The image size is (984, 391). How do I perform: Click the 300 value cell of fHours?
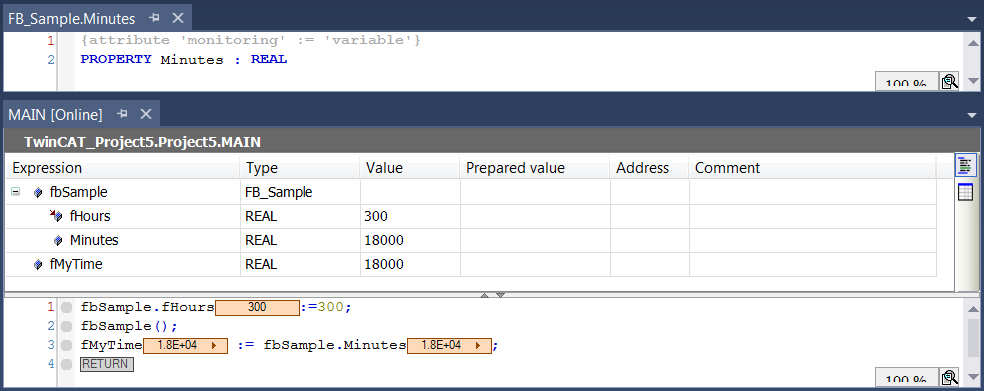(x=410, y=217)
